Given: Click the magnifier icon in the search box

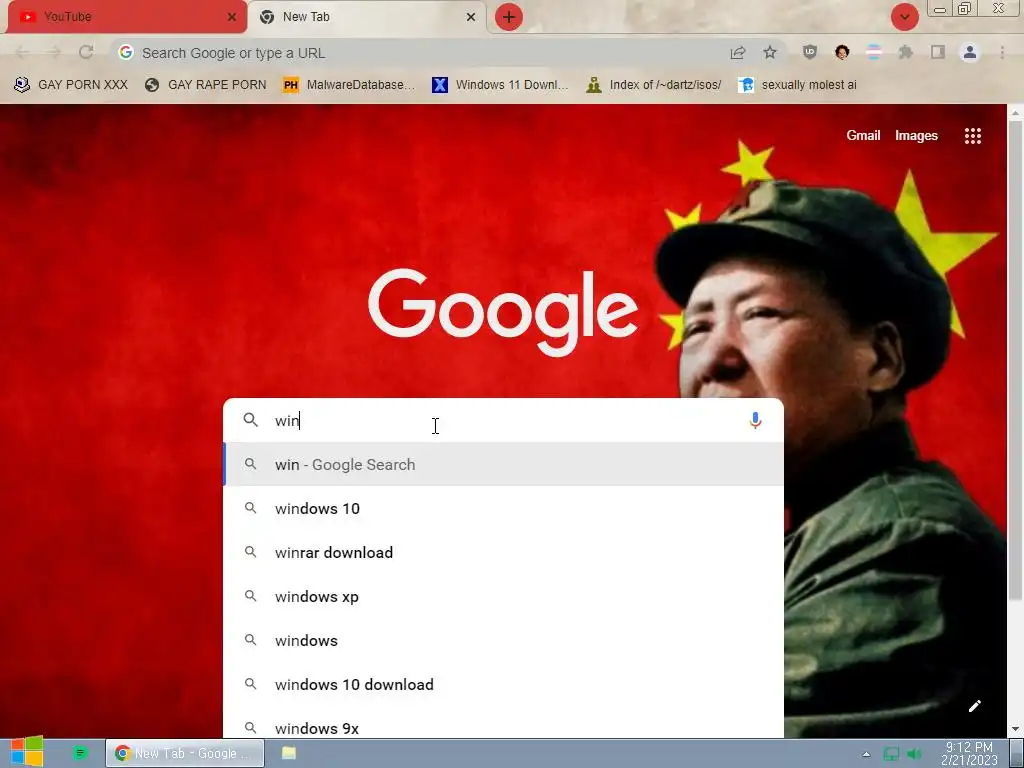Looking at the screenshot, I should click(x=251, y=420).
